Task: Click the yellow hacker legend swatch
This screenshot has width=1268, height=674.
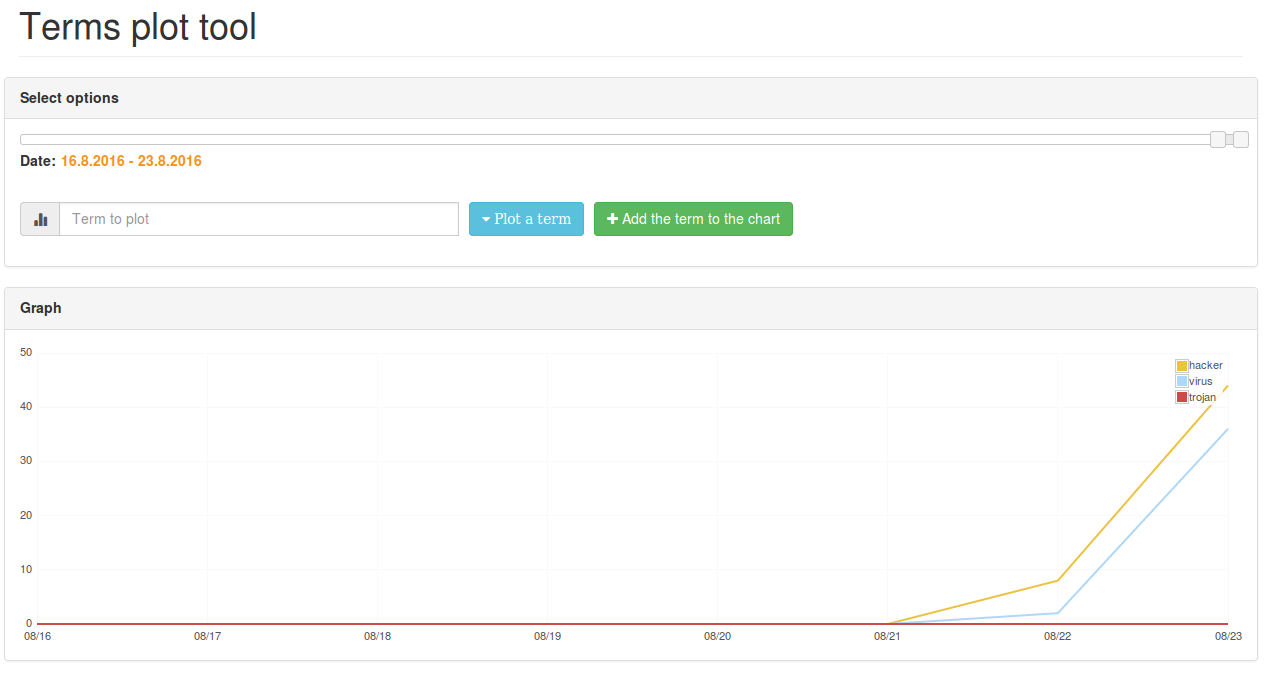Action: (x=1182, y=366)
